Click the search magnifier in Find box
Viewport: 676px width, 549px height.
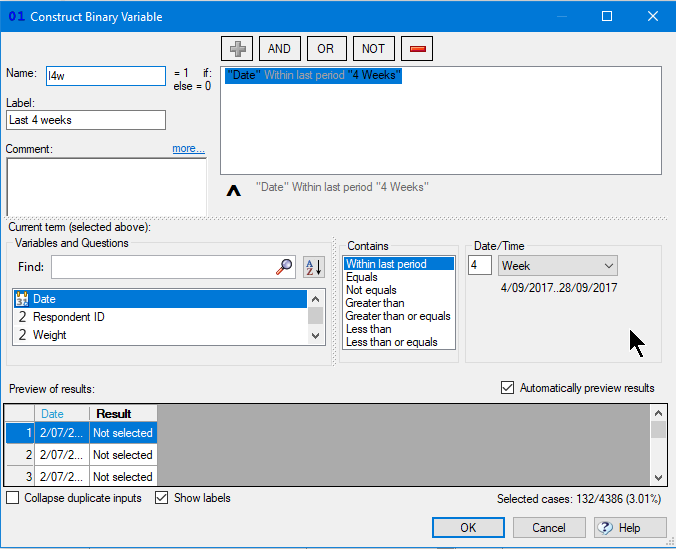click(284, 267)
